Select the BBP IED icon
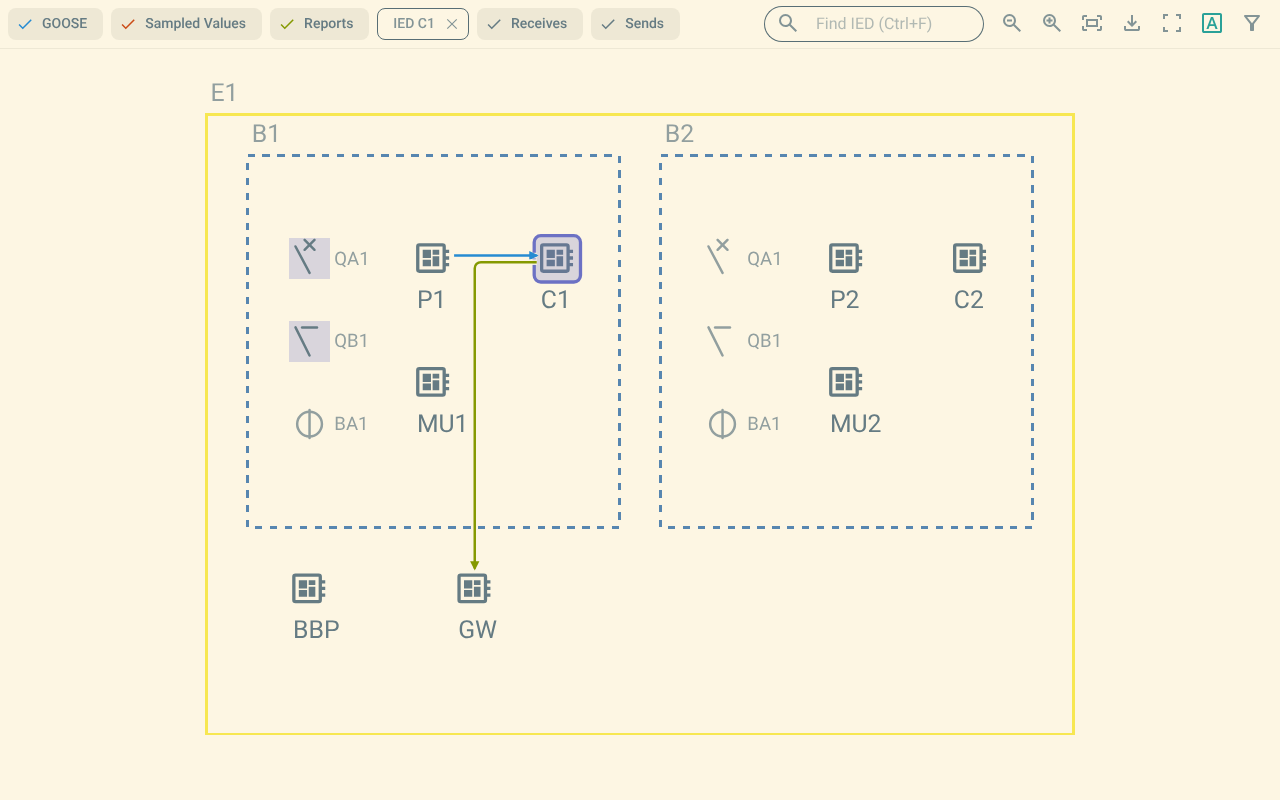 click(x=308, y=588)
